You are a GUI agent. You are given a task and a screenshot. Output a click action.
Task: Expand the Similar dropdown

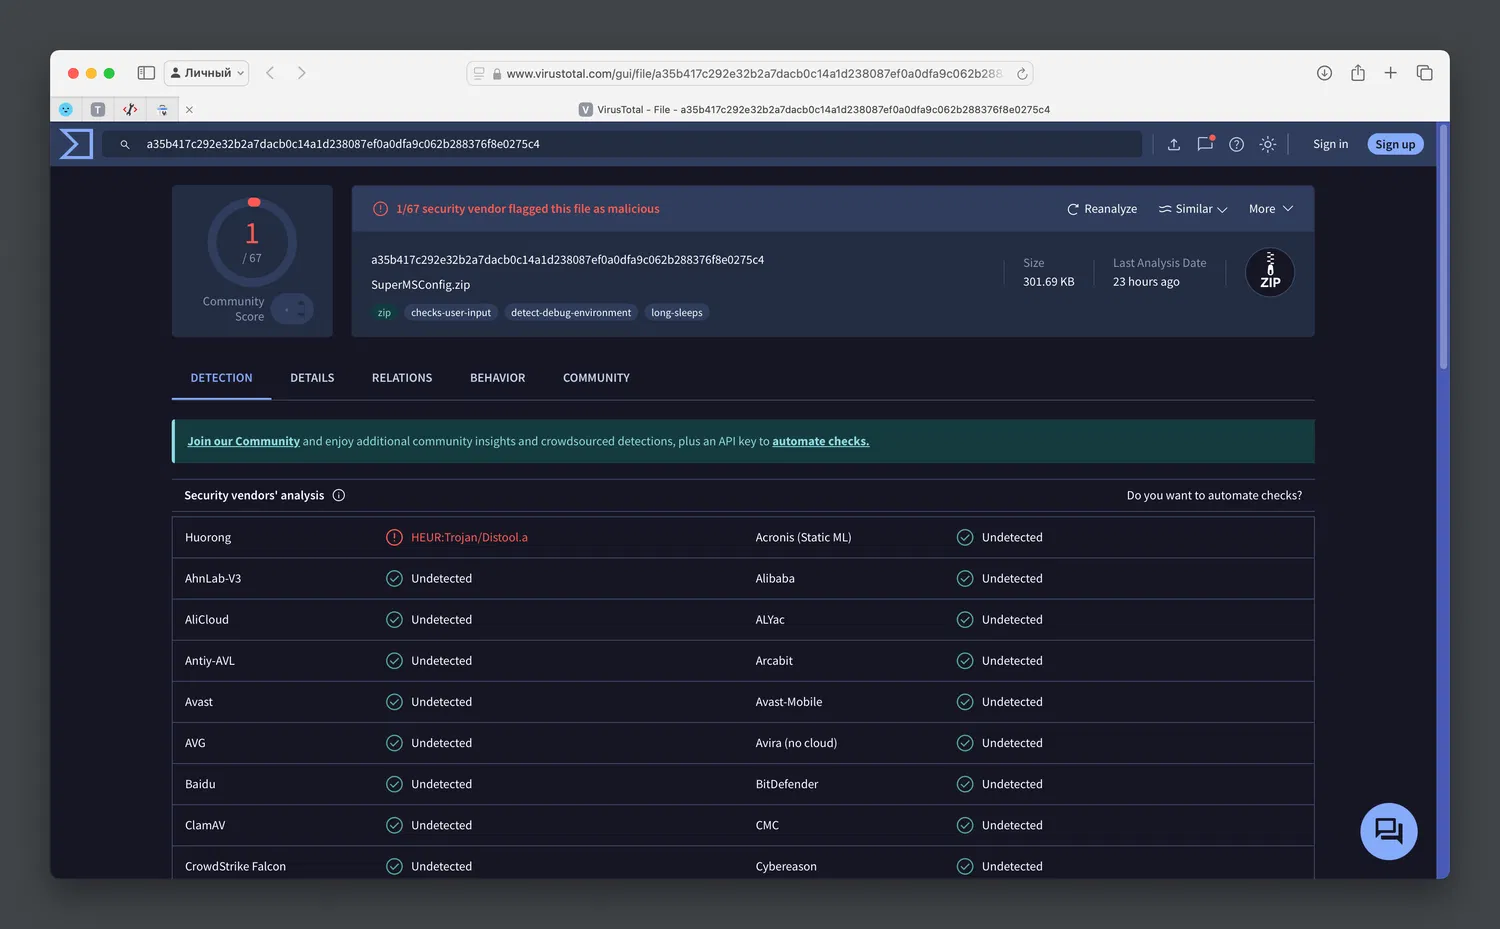[1192, 209]
